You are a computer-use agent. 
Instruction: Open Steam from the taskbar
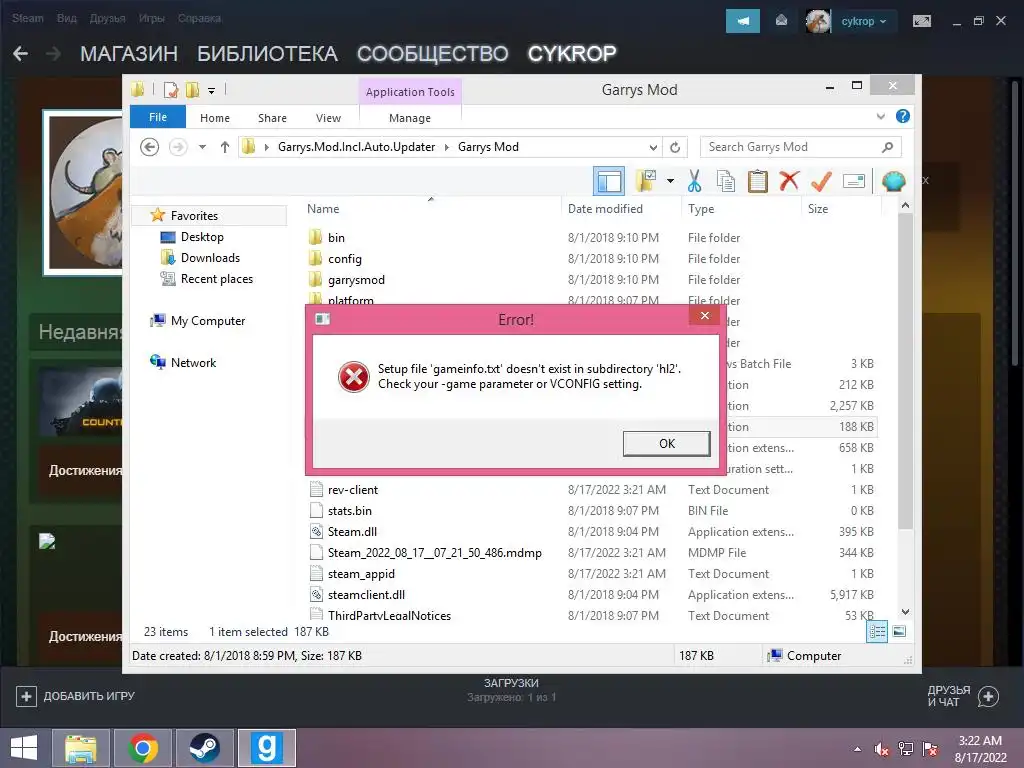[204, 748]
